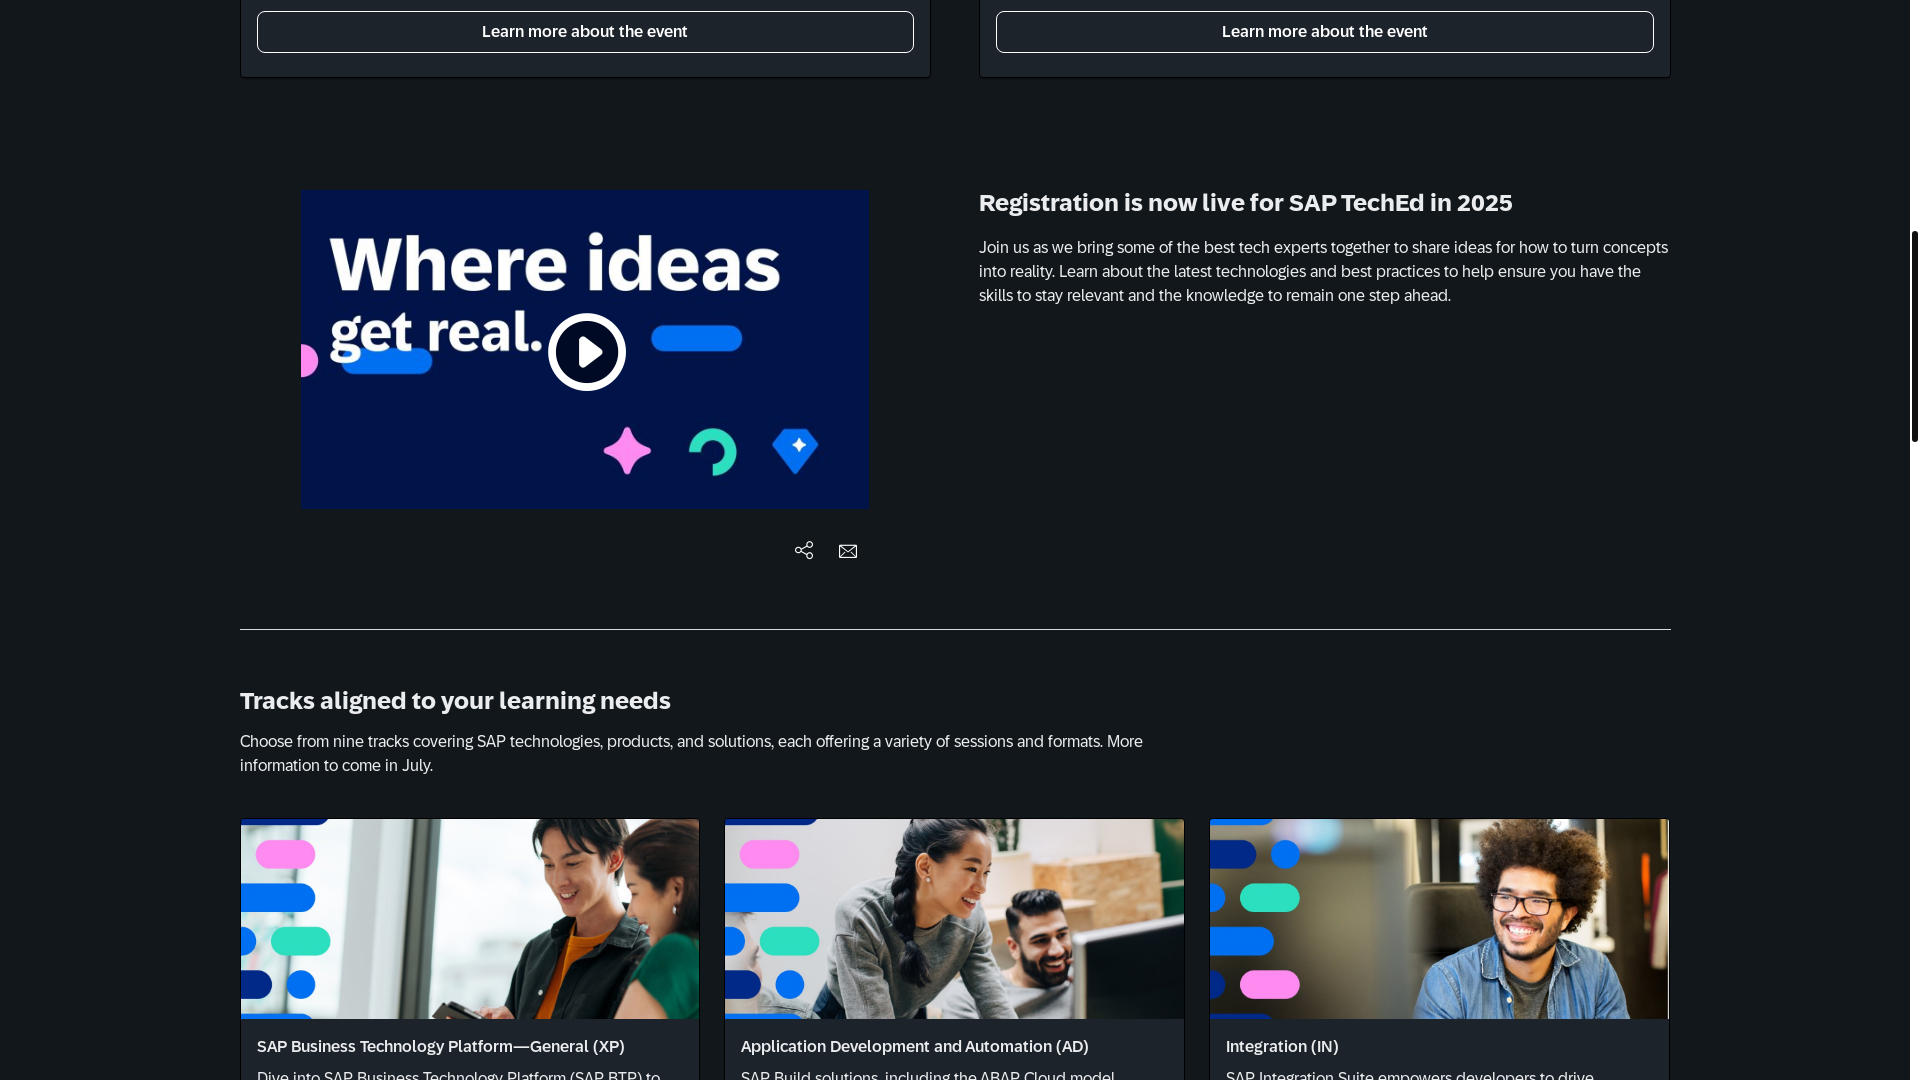Click the right Learn more about the event button

[x=1324, y=32]
